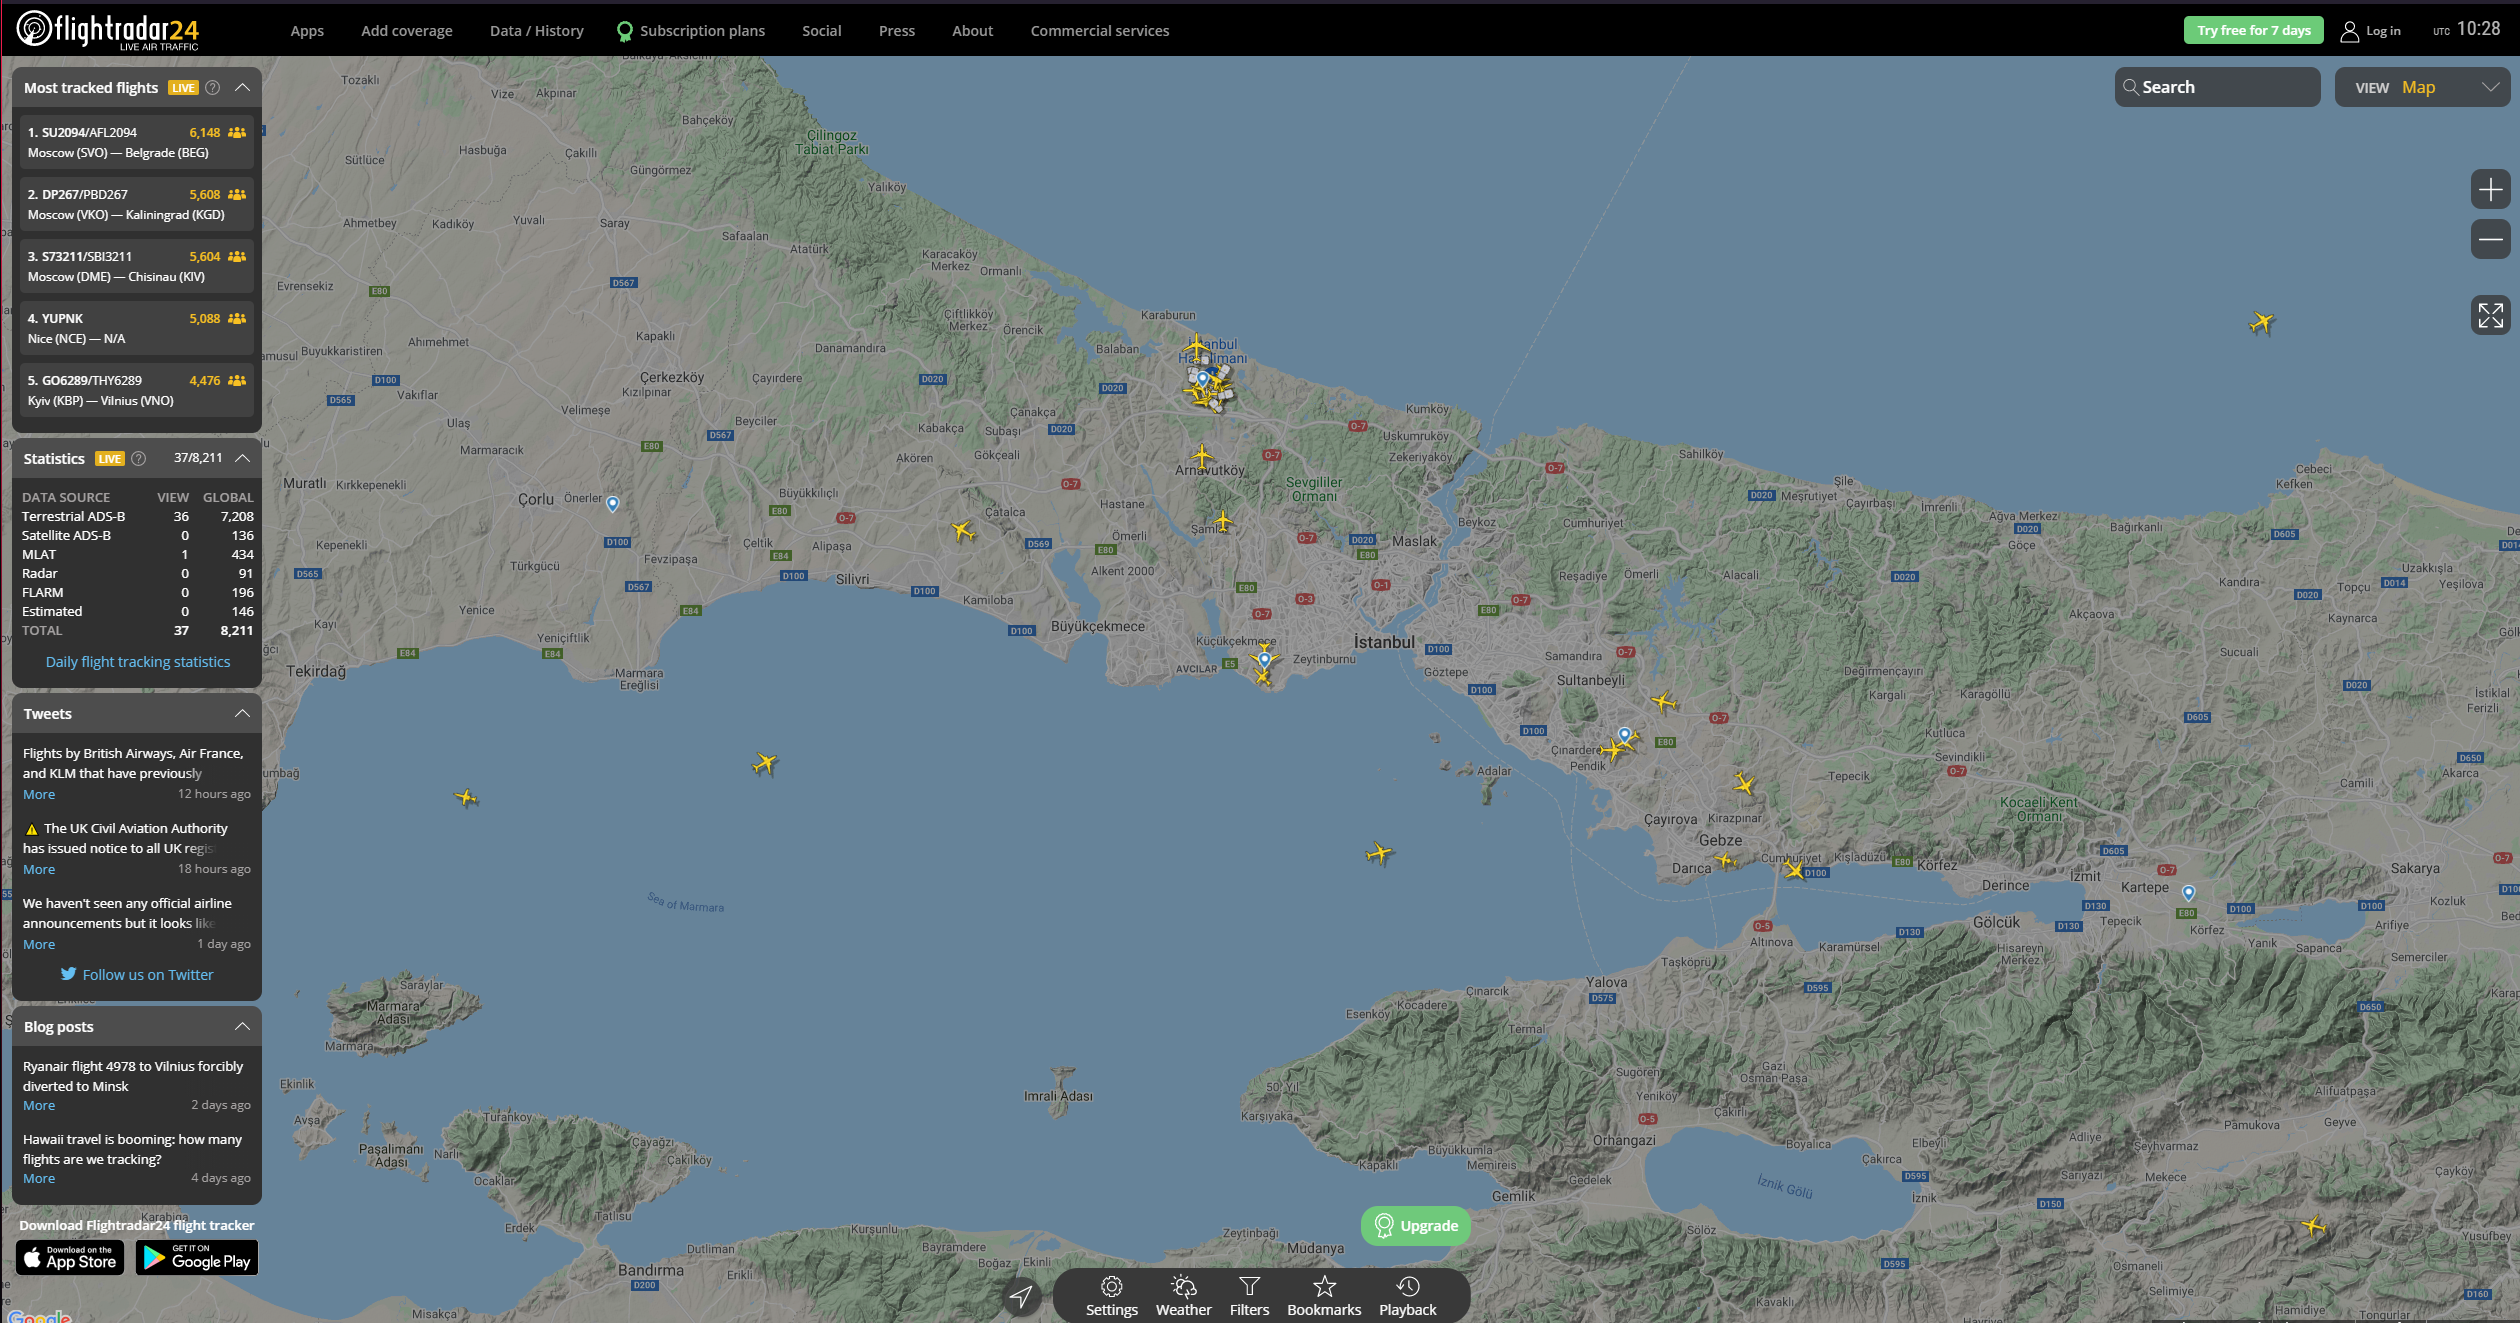Select the aircraft over the Black Sea
Screen dimensions: 2520x1323
pos(2261,322)
